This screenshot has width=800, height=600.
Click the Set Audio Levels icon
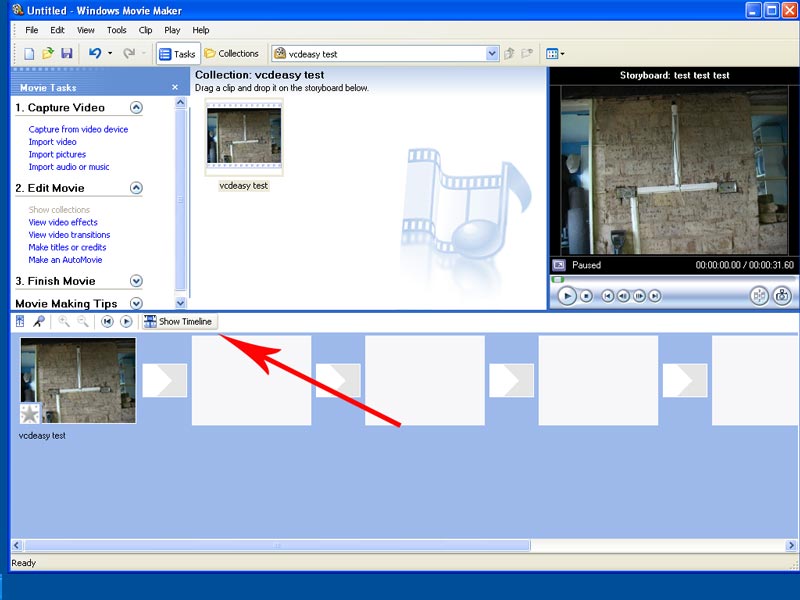pos(20,321)
